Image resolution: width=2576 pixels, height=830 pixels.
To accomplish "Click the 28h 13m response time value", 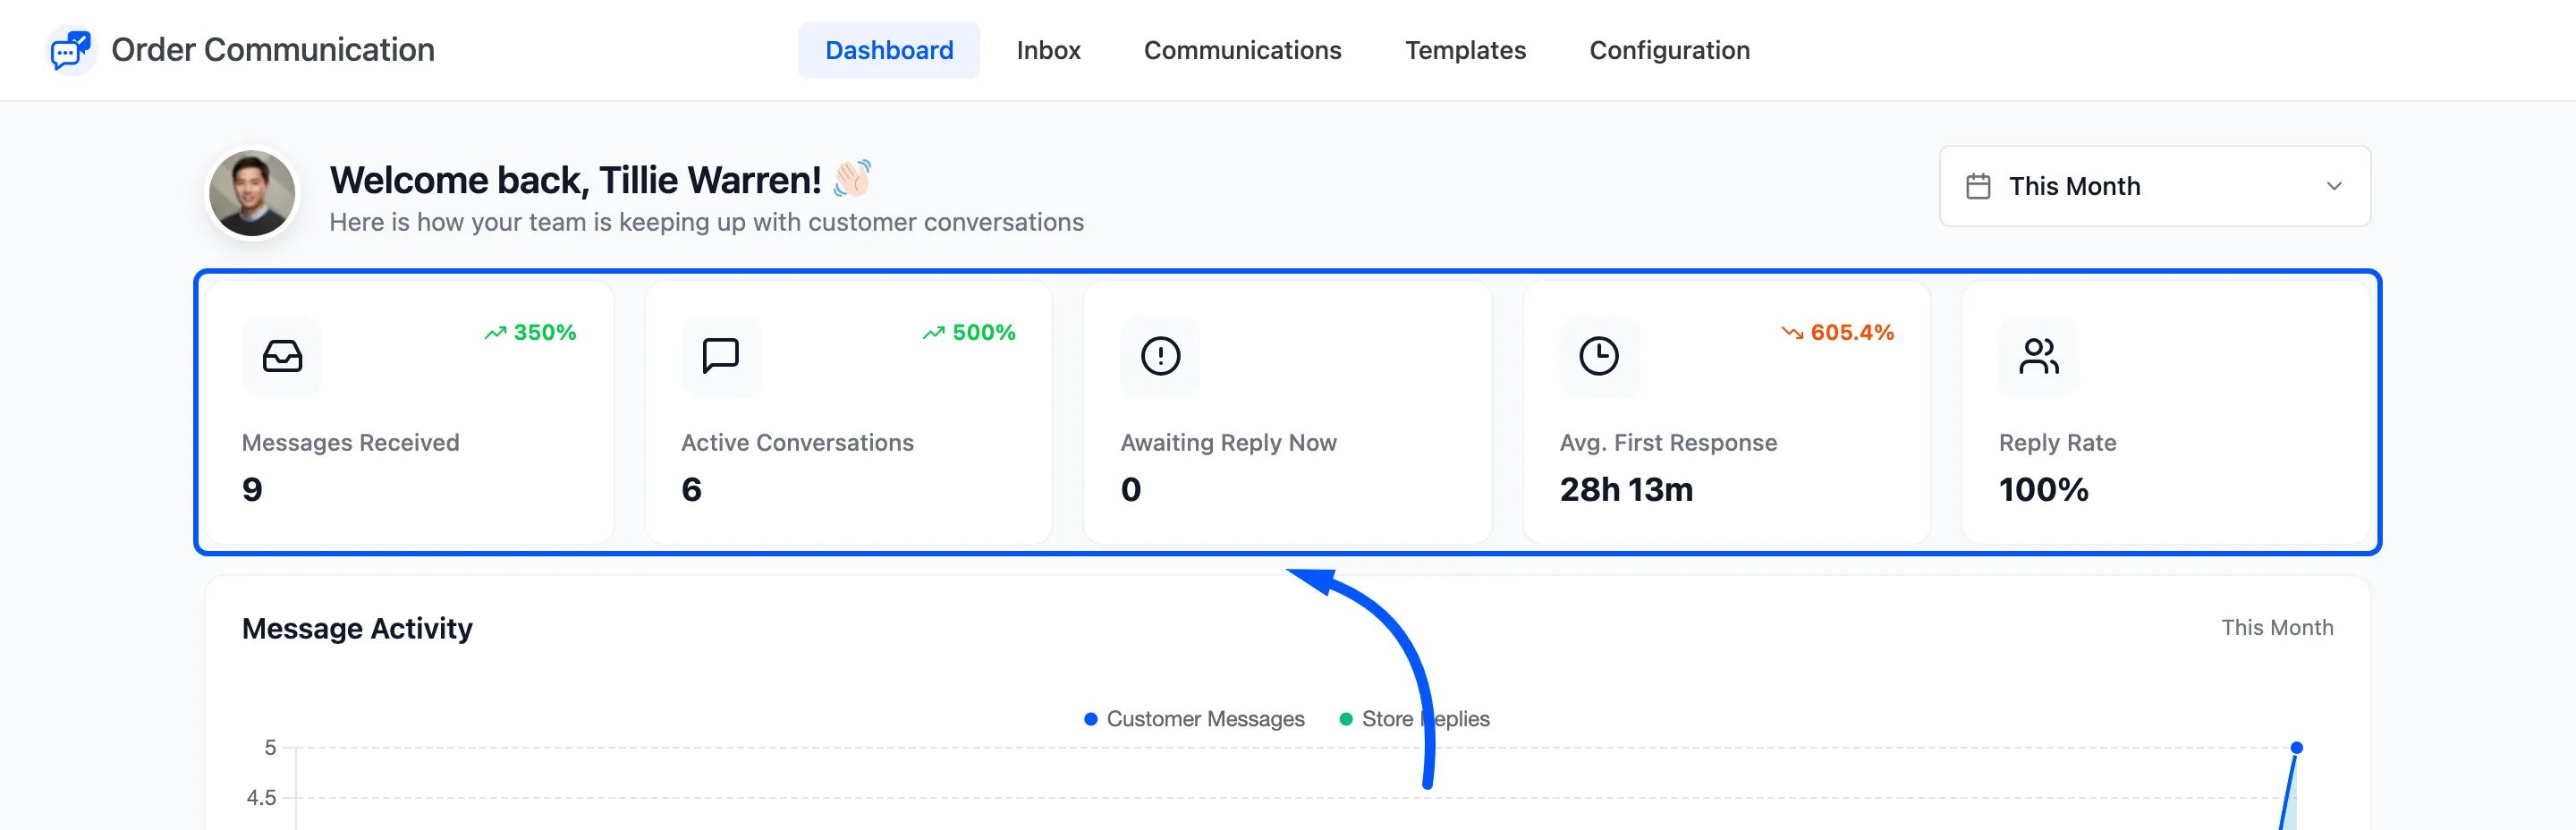I will (1626, 490).
